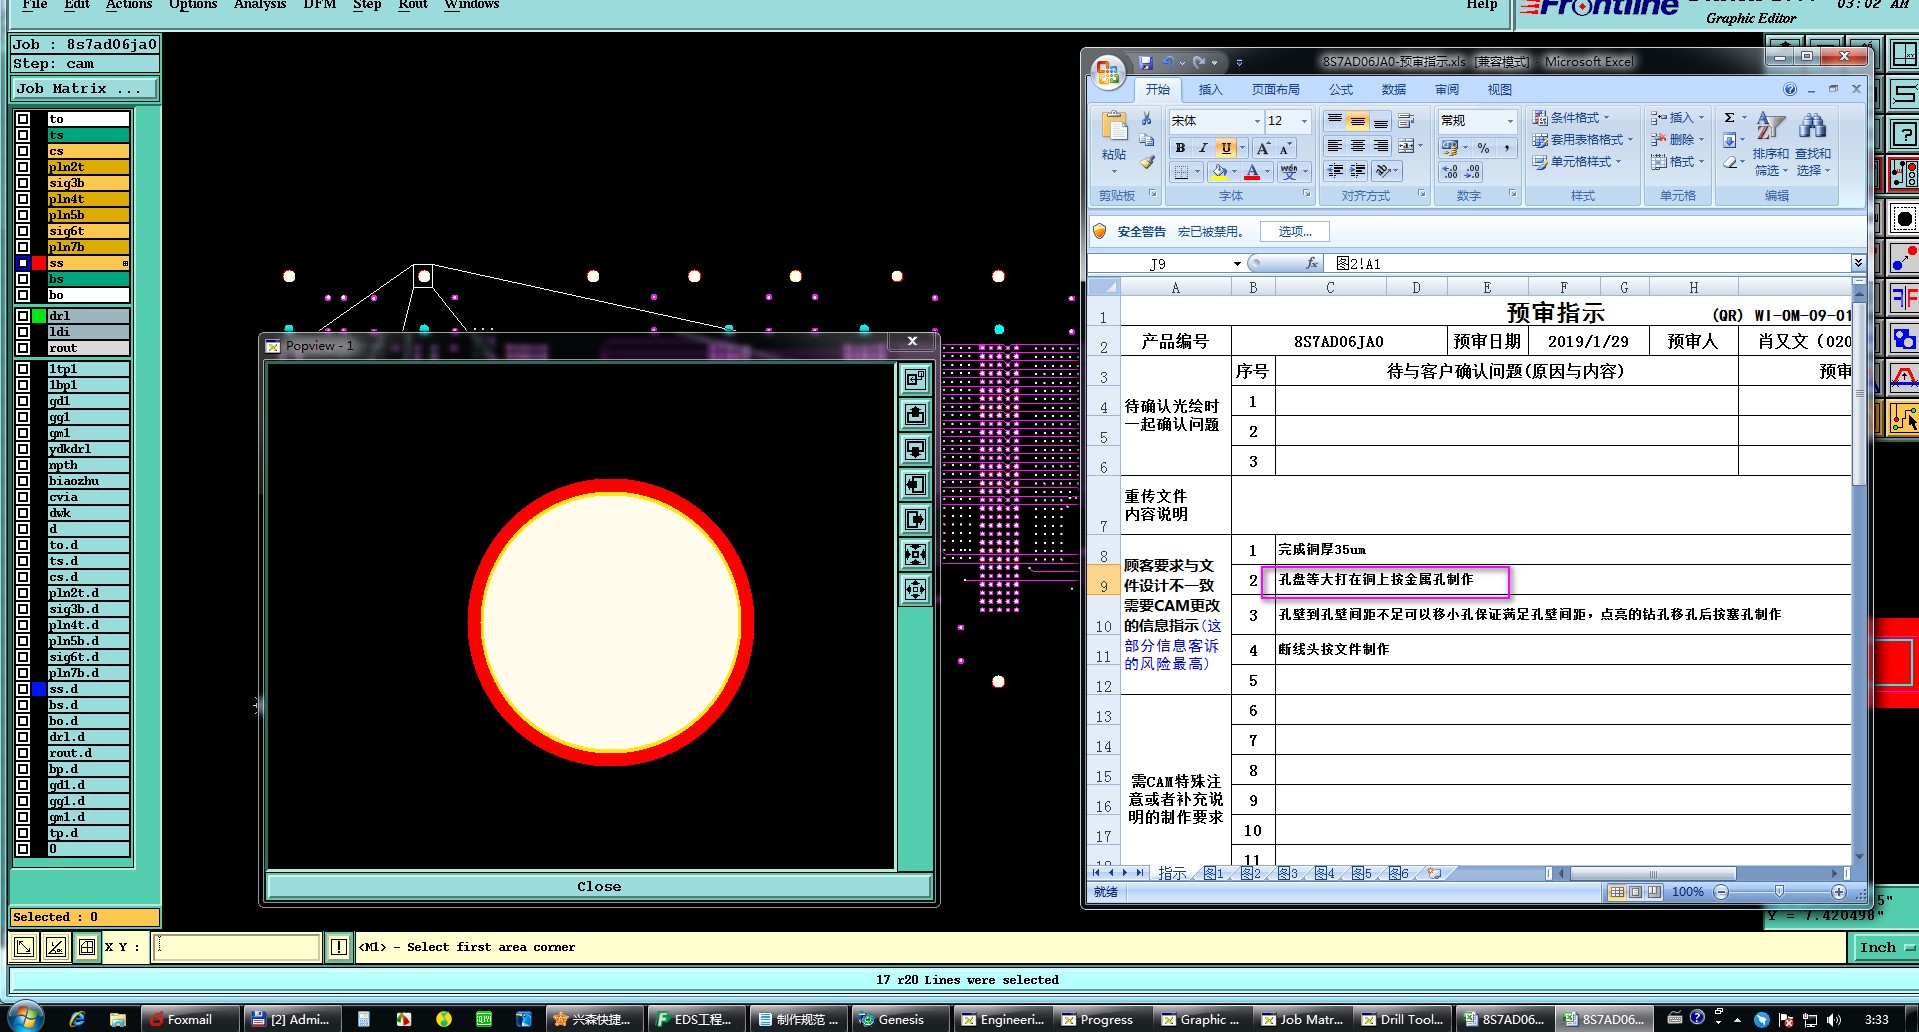Click the pan up button in Popview

(x=915, y=415)
